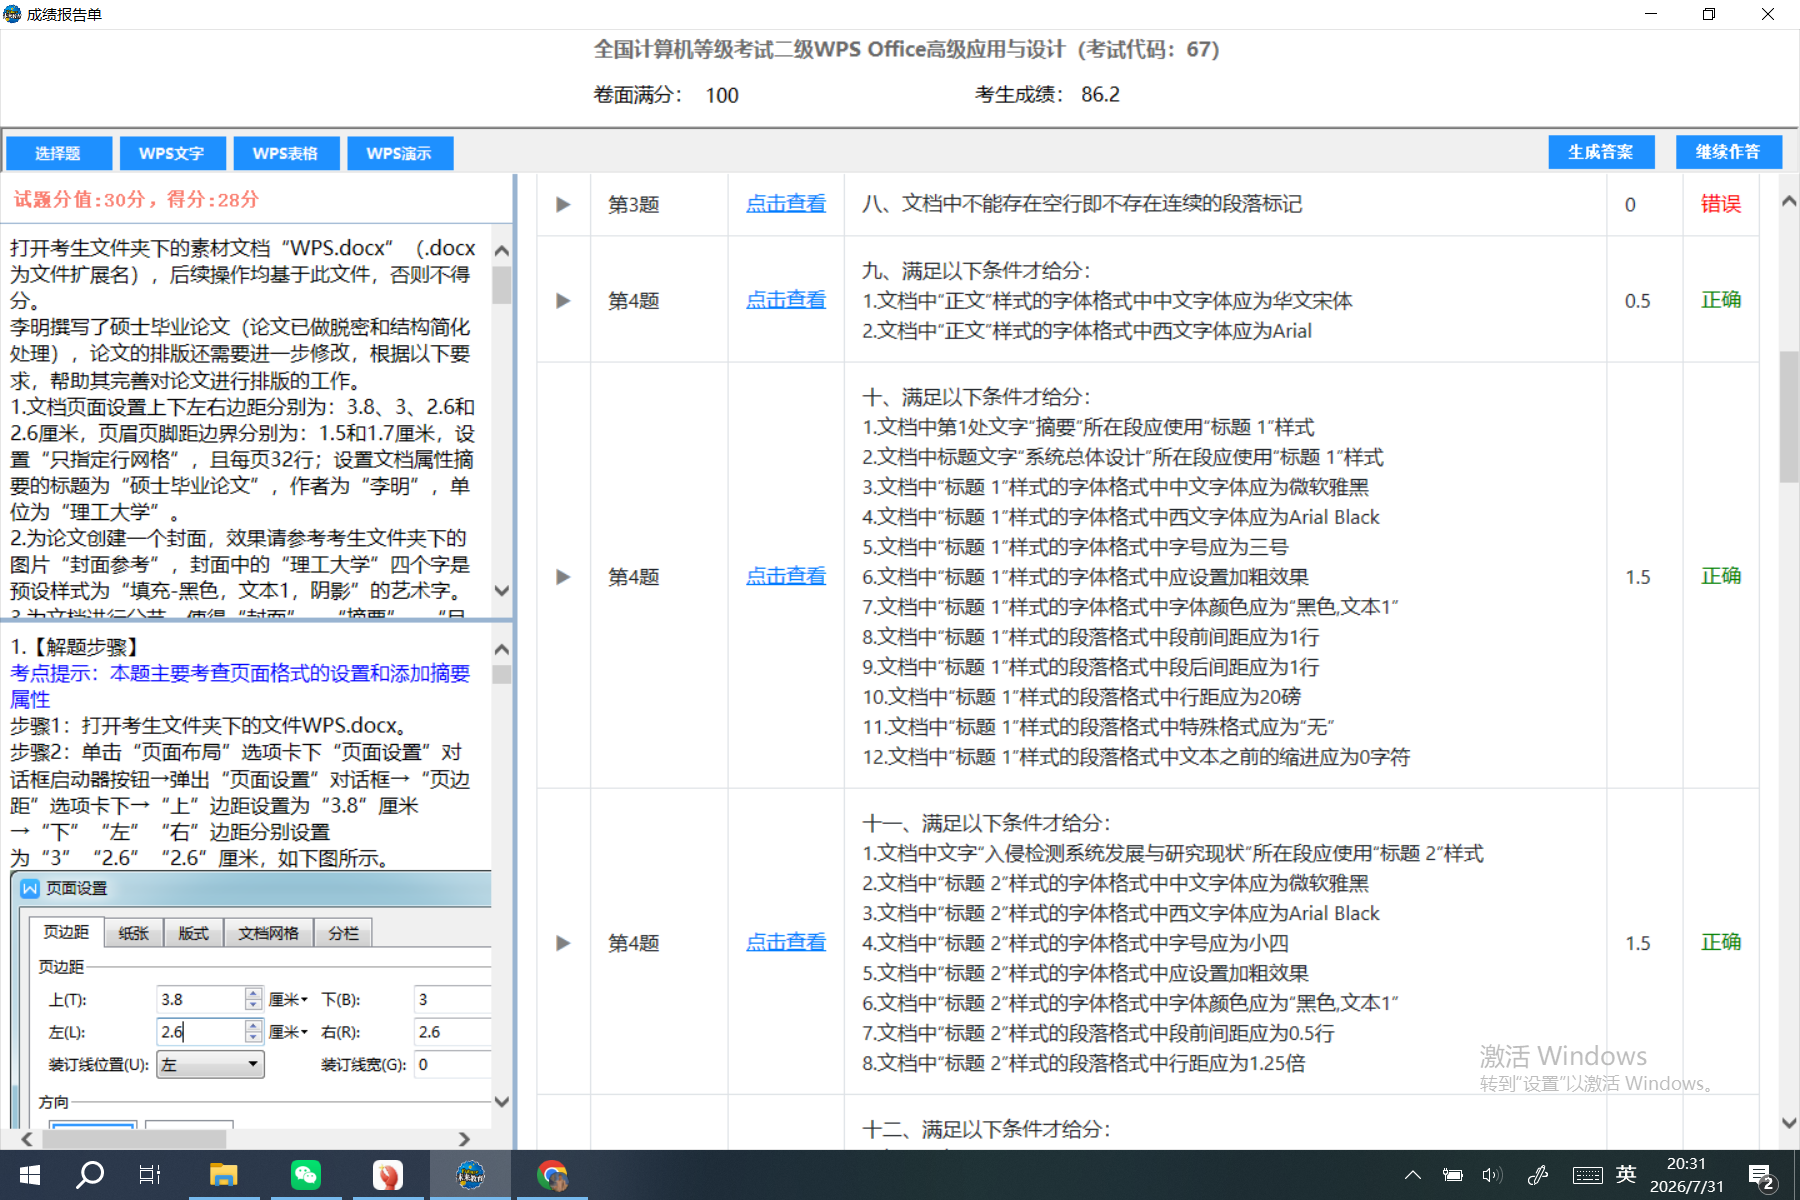Click the 0.5 score cell
This screenshot has height=1200, width=1800.
point(1638,301)
